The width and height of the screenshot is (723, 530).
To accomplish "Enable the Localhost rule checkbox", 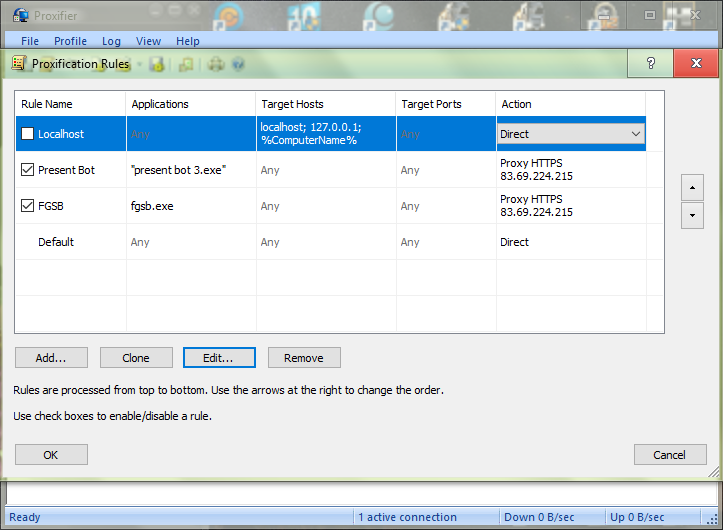I will (28, 134).
